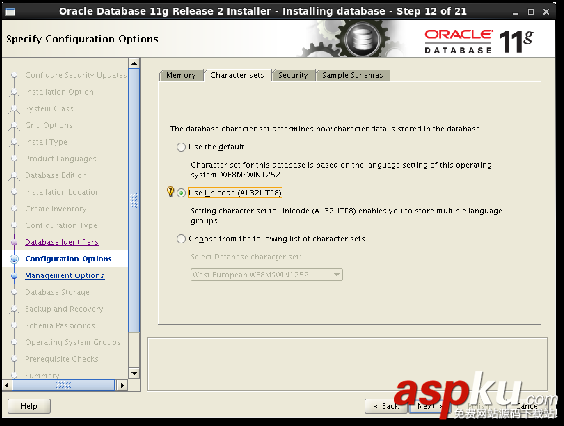Viewport: 564px width, 426px height.
Task: Click the 'Backup and Recovery' step text
Action: point(64,309)
